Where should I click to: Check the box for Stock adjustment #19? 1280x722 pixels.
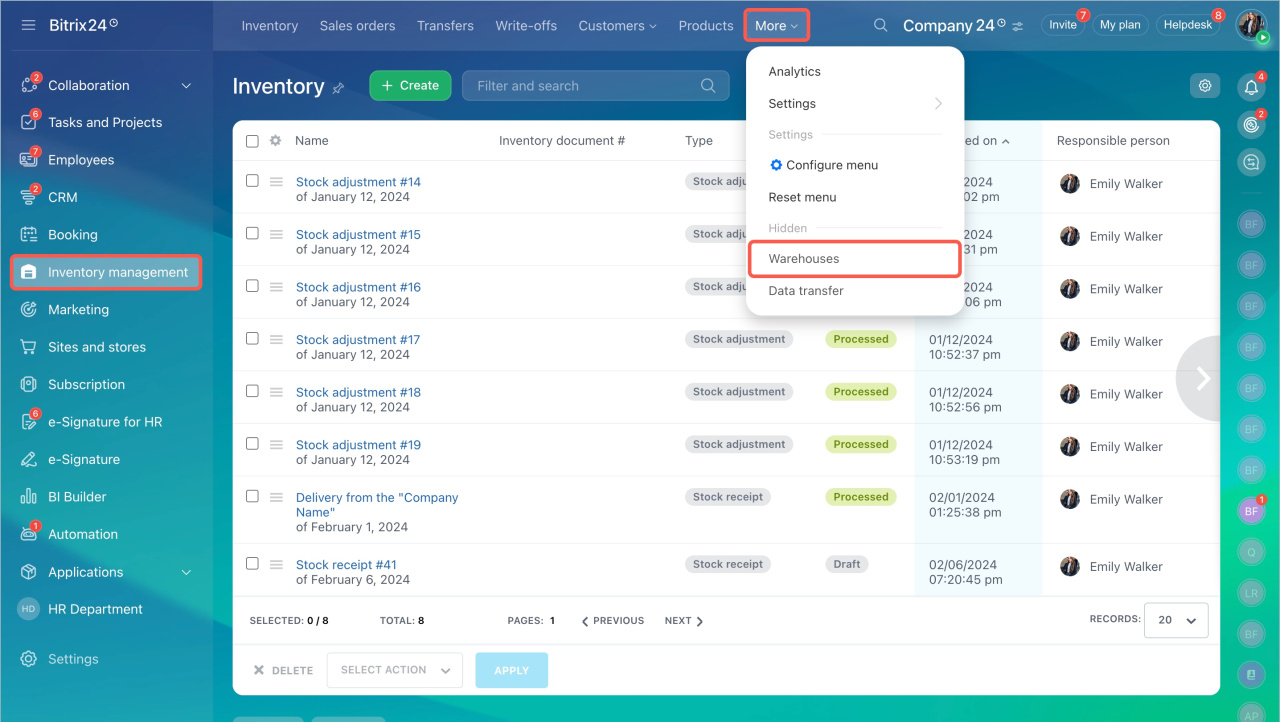252,443
